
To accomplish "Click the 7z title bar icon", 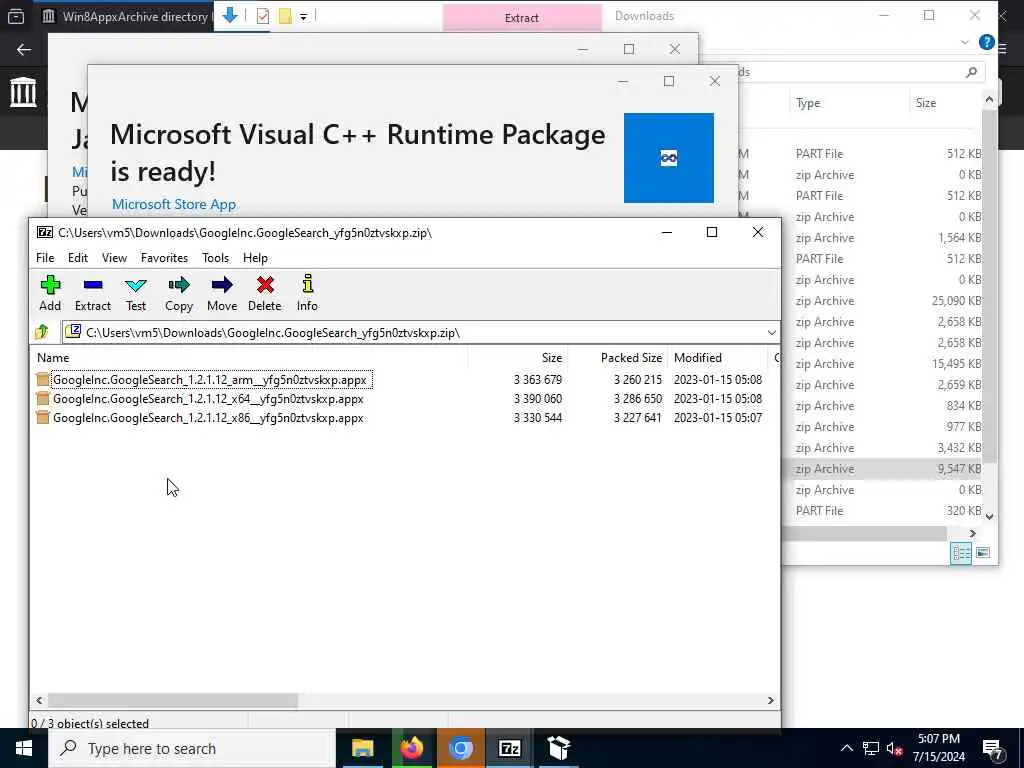I will click(45, 232).
